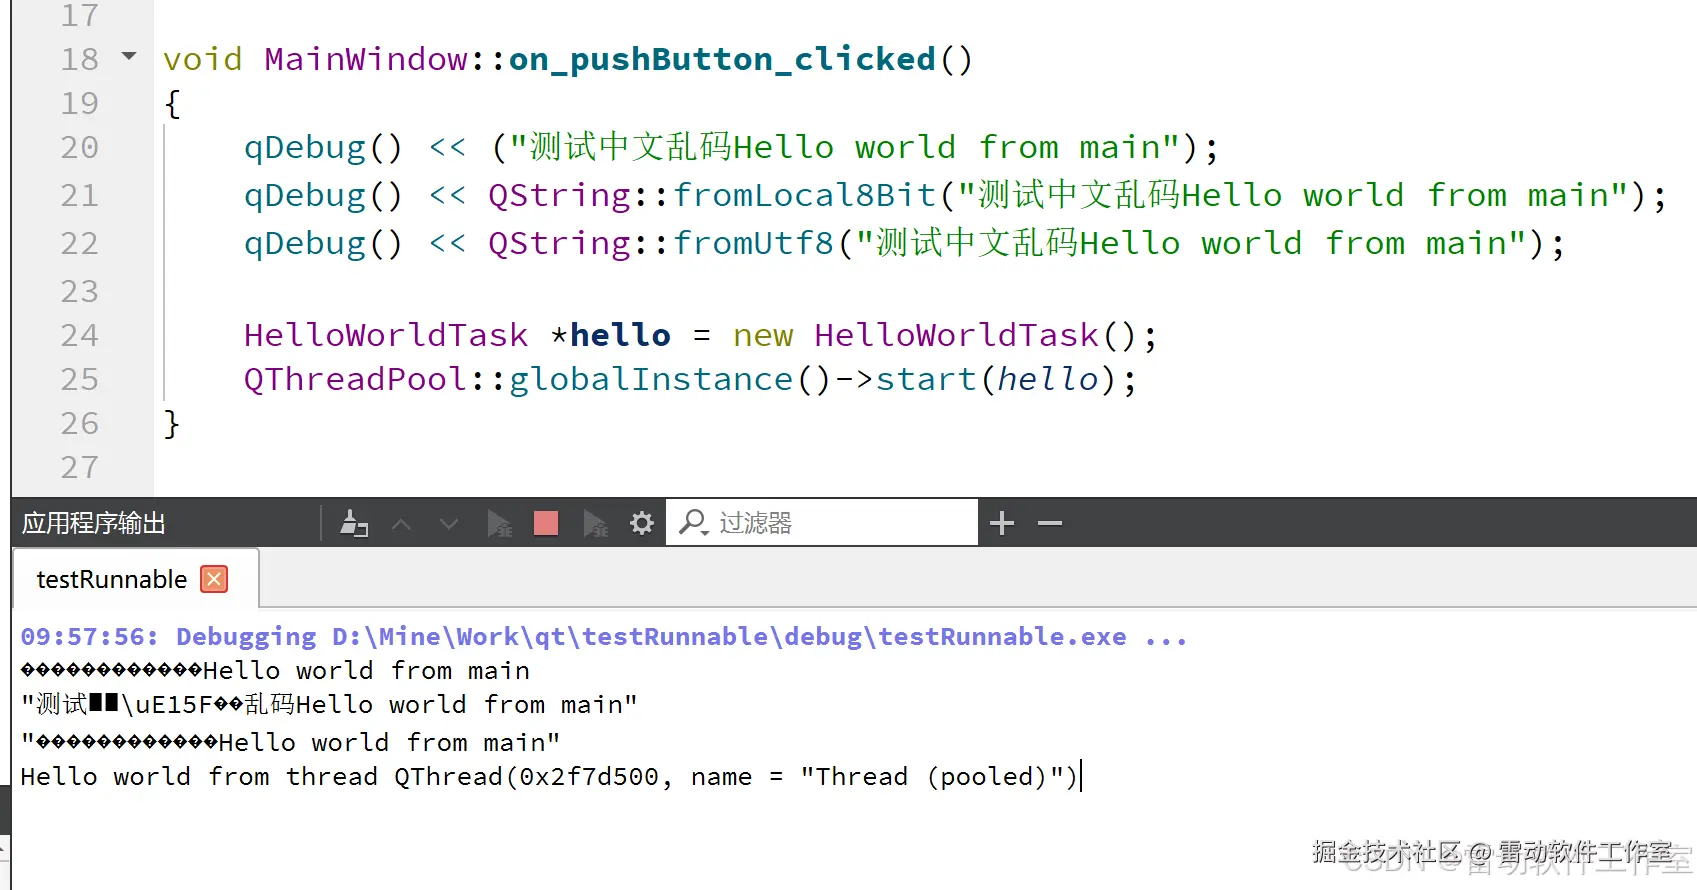This screenshot has height=890, width=1697.
Task: Zoom out output text with minus
Action: click(x=1050, y=523)
